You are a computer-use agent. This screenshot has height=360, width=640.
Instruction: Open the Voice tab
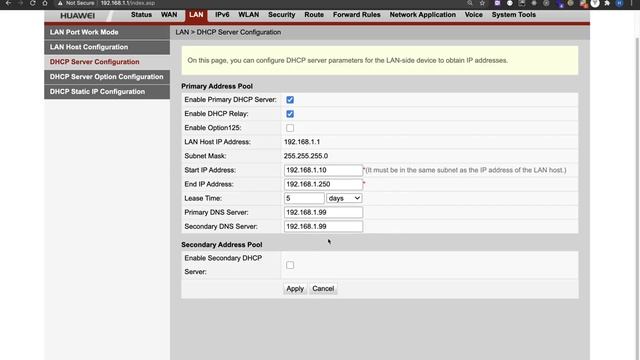point(473,15)
